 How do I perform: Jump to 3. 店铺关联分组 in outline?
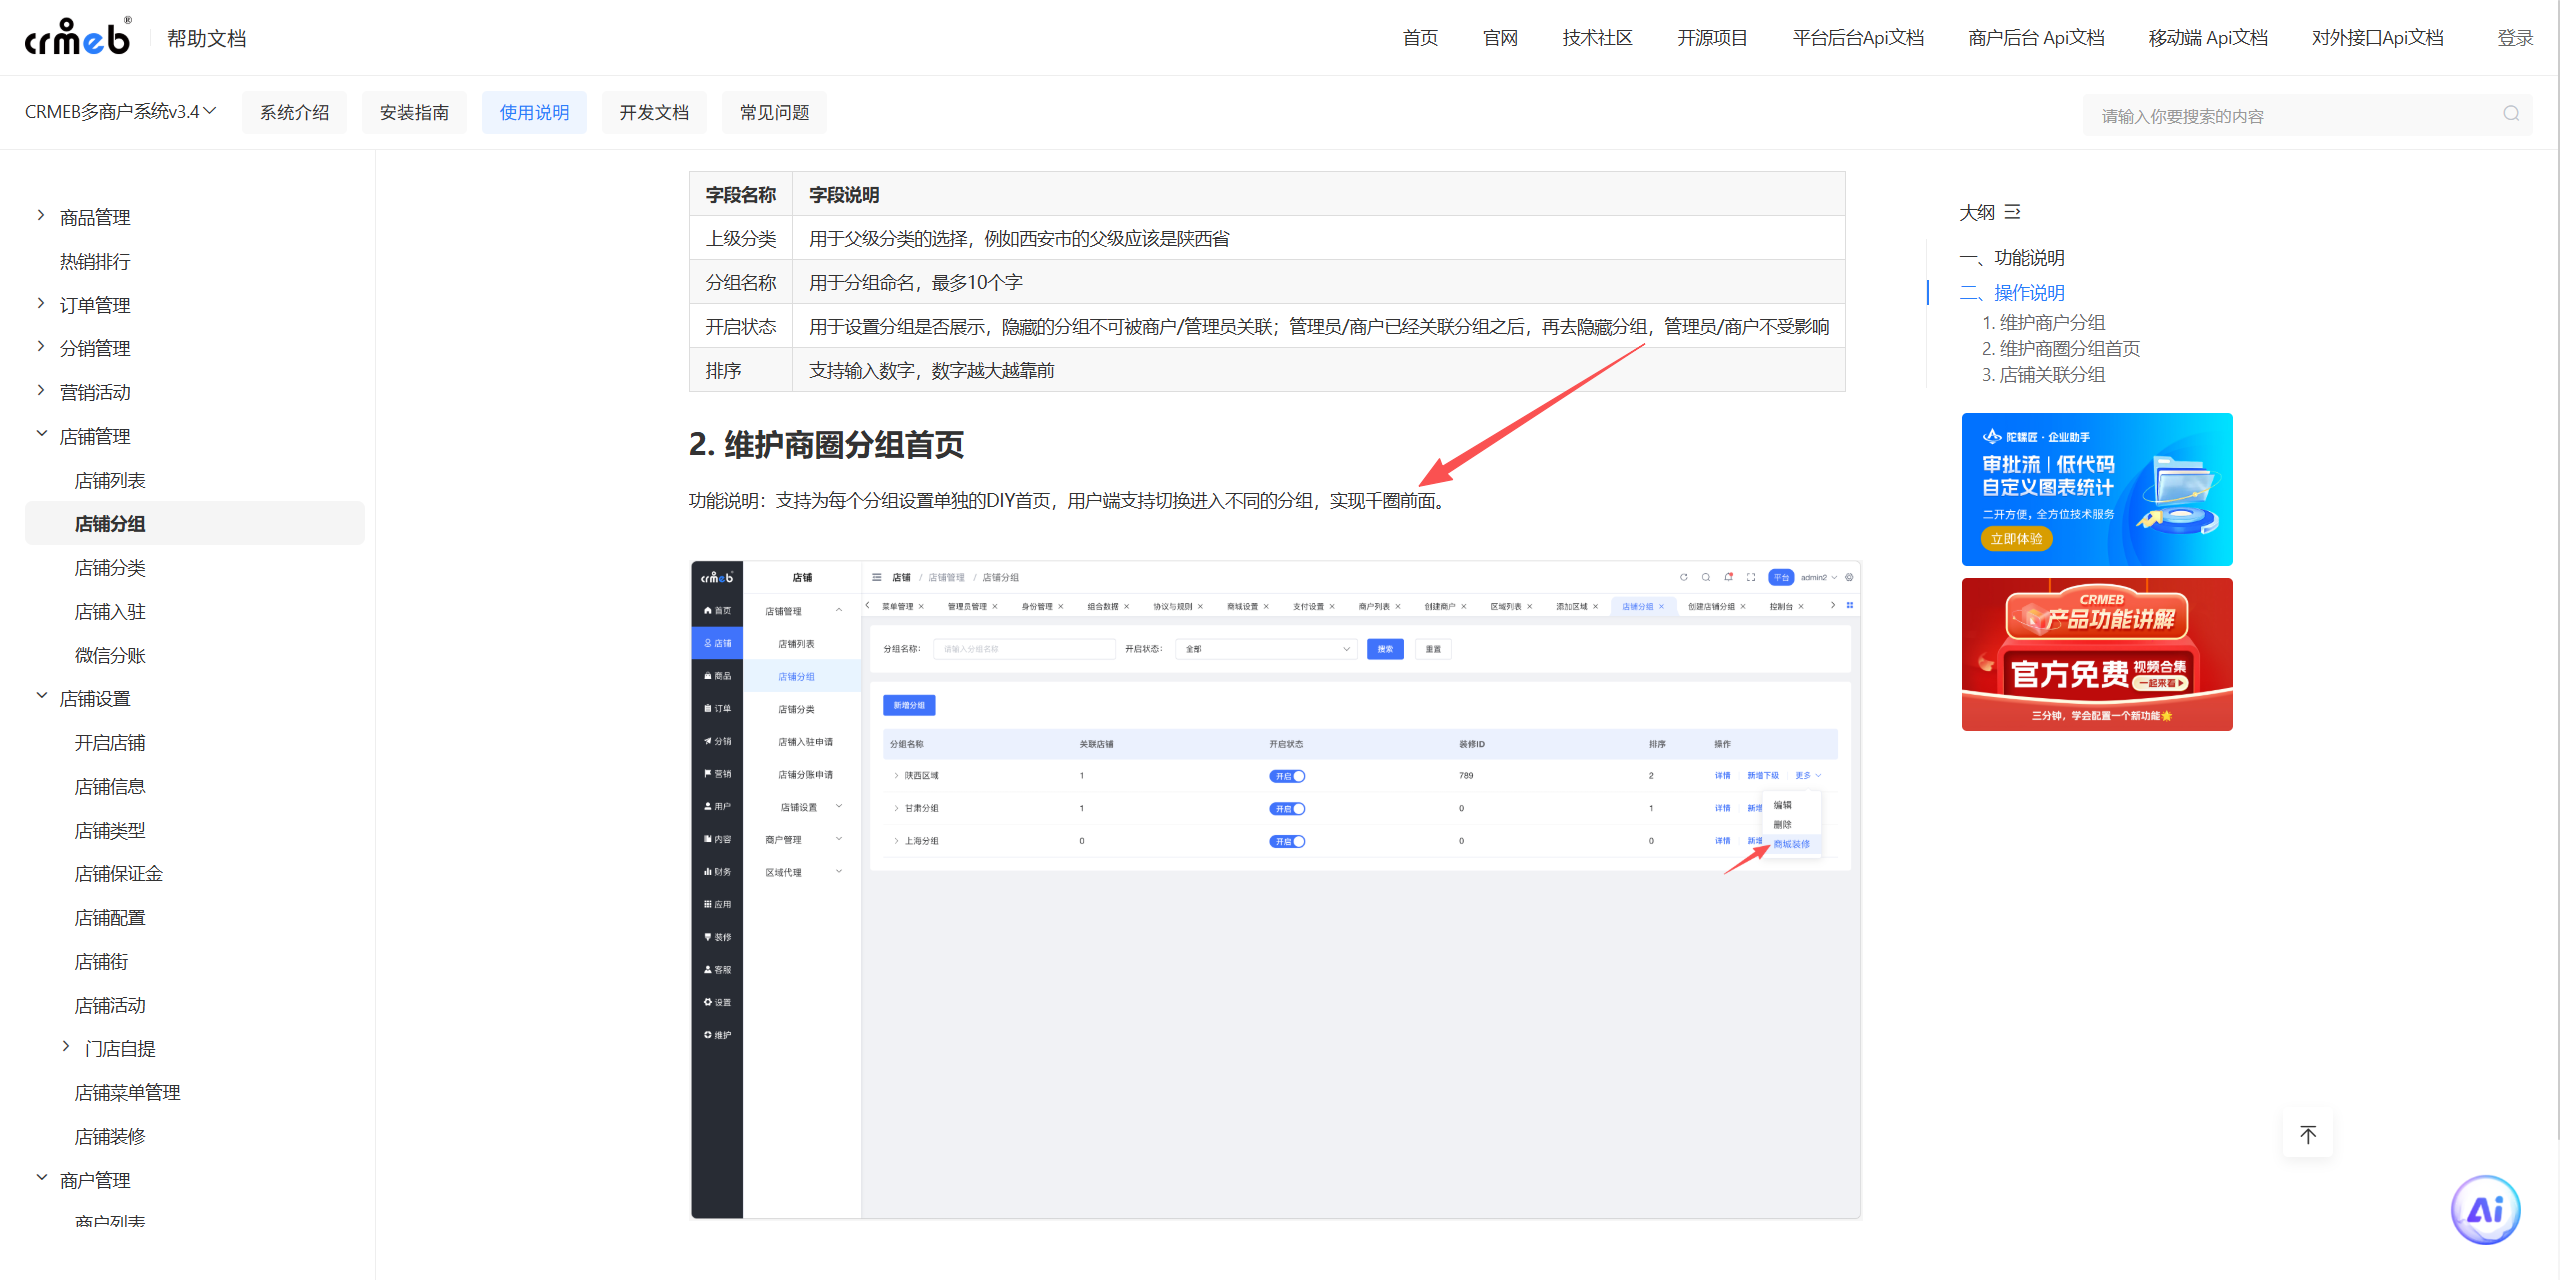pyautogui.click(x=2043, y=375)
